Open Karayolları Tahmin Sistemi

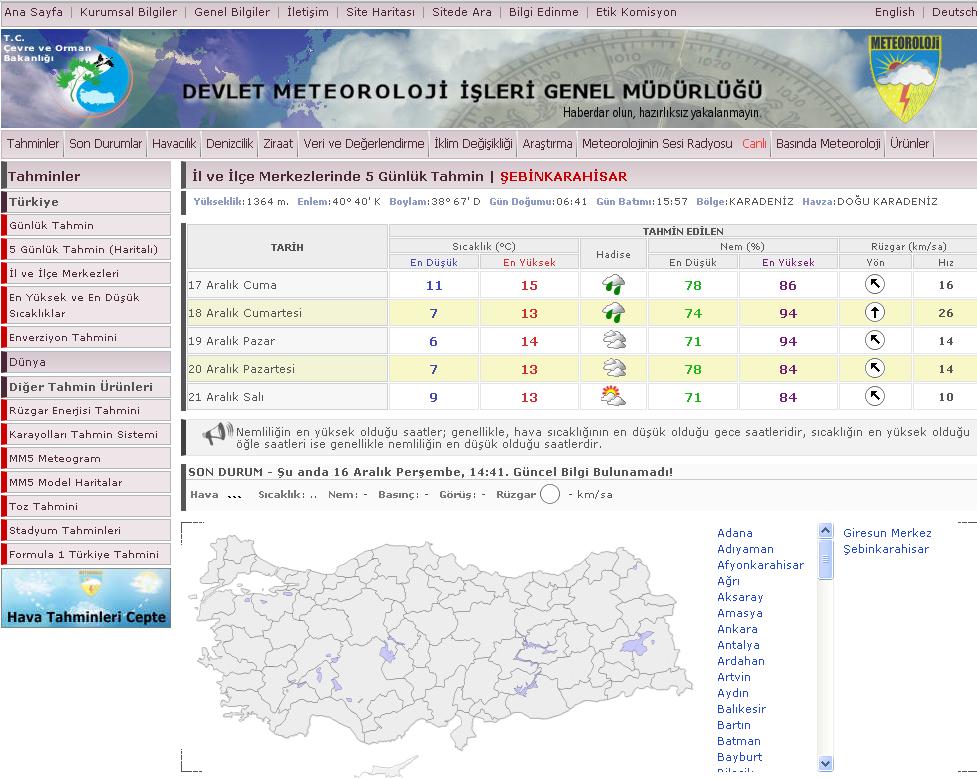click(x=86, y=434)
